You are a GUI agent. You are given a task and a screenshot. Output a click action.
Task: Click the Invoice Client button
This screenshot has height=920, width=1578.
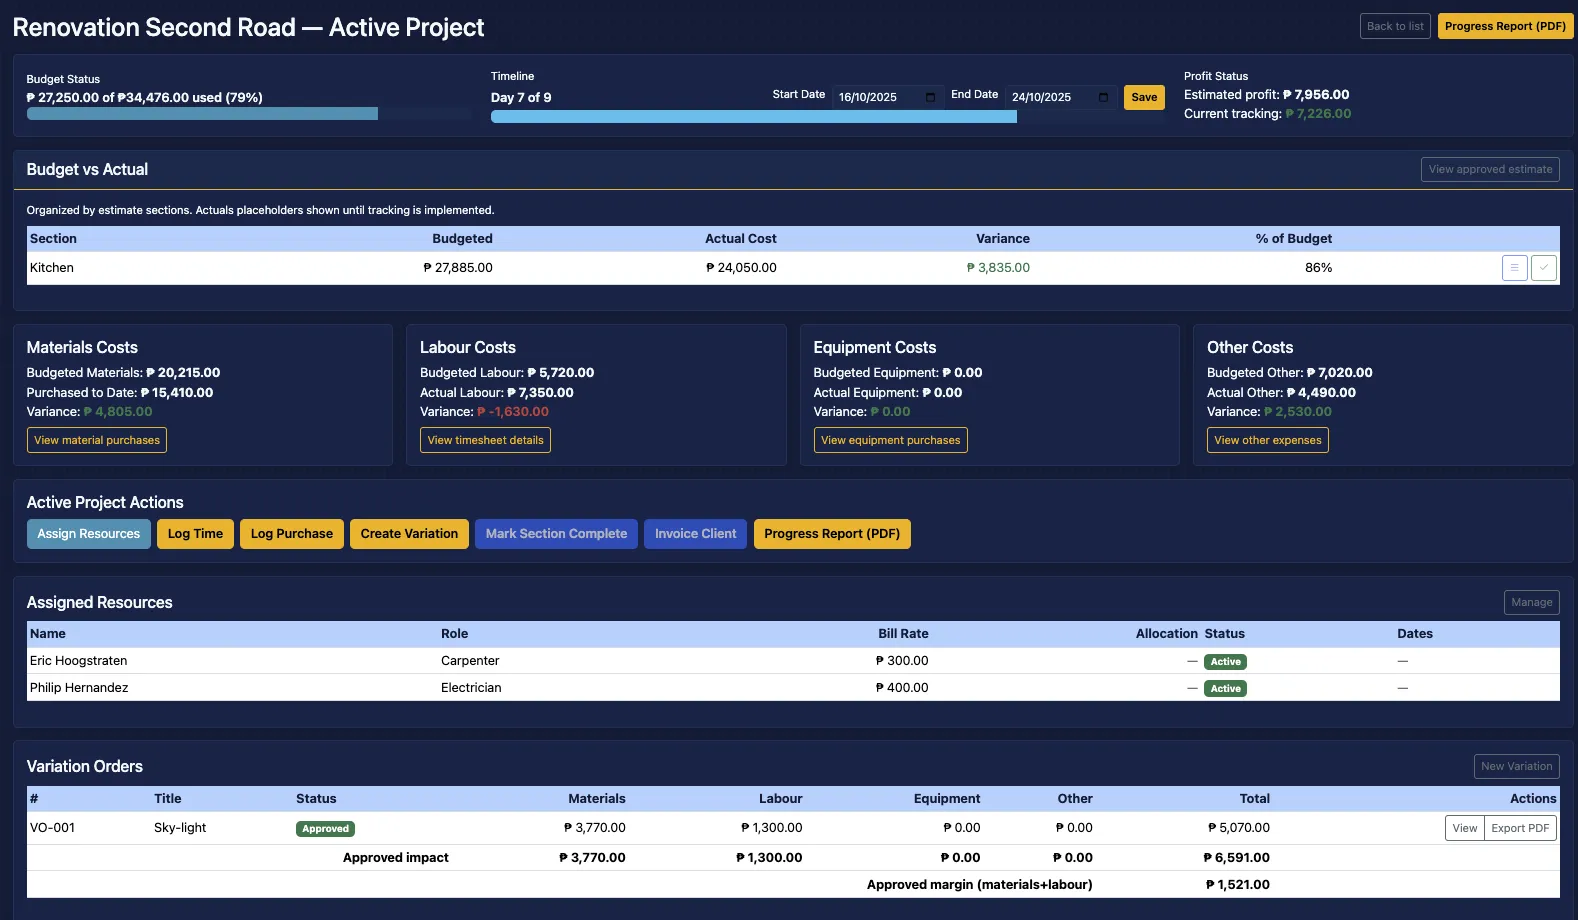(x=695, y=534)
